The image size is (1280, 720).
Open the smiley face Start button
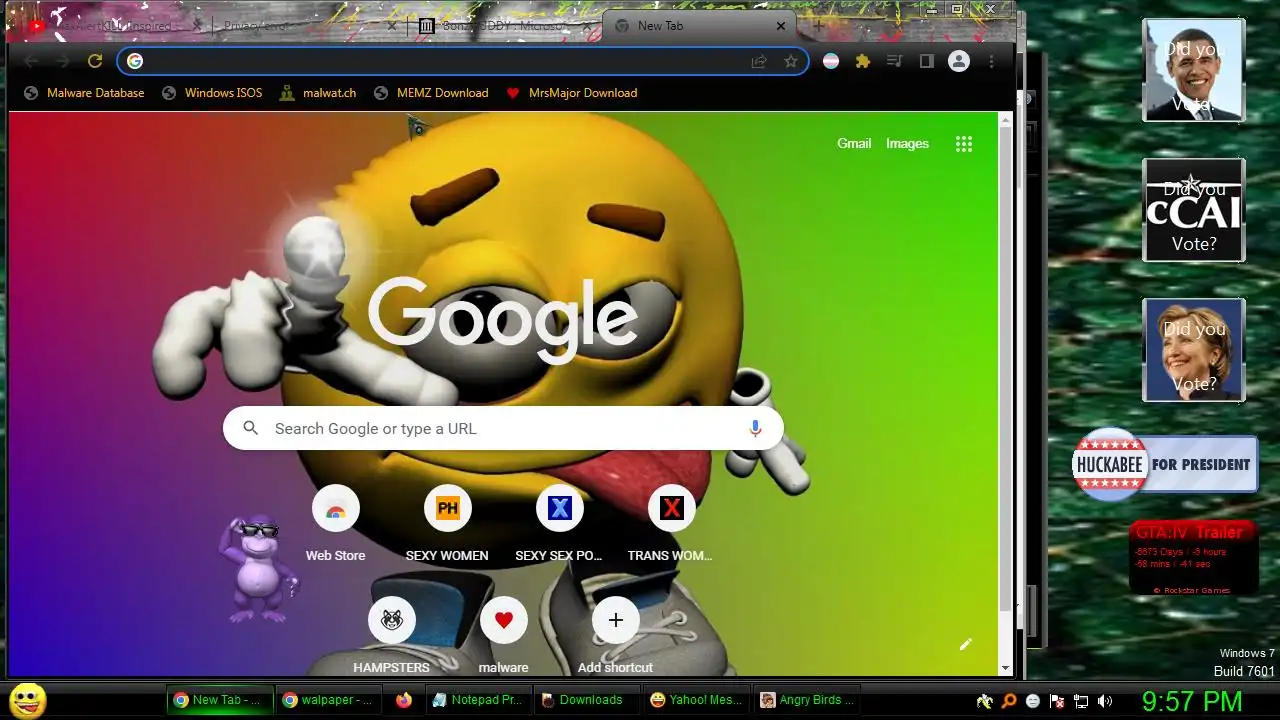click(27, 700)
